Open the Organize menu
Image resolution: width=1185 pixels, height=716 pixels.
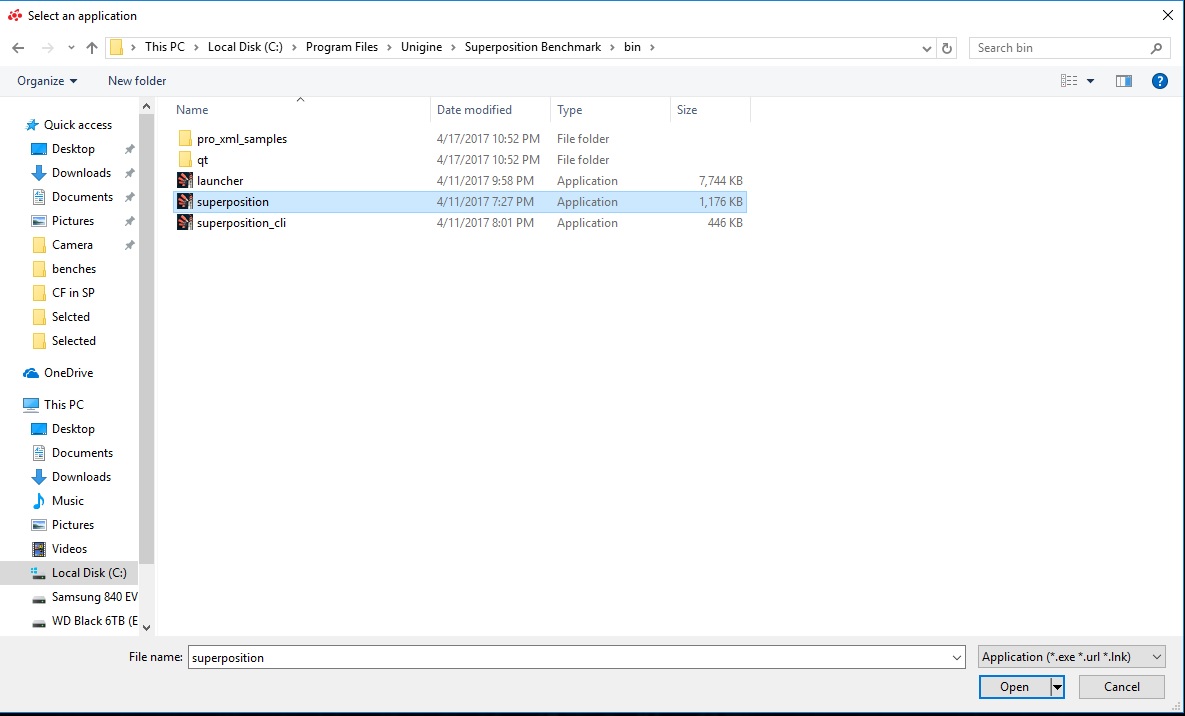(x=47, y=81)
